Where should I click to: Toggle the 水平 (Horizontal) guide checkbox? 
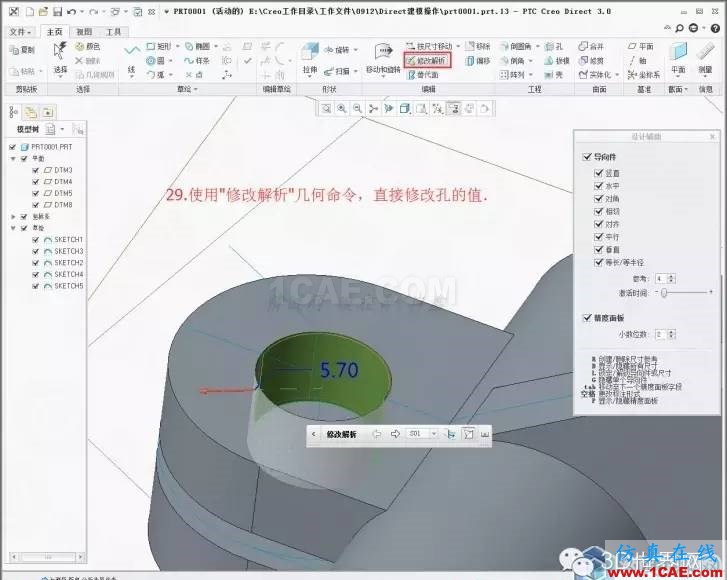[599, 186]
